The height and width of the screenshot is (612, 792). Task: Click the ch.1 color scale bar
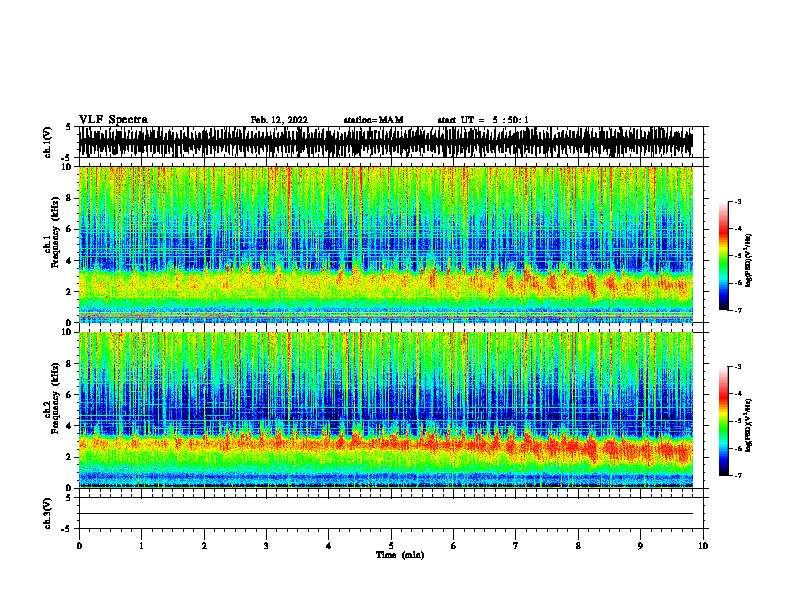pyautogui.click(x=724, y=256)
